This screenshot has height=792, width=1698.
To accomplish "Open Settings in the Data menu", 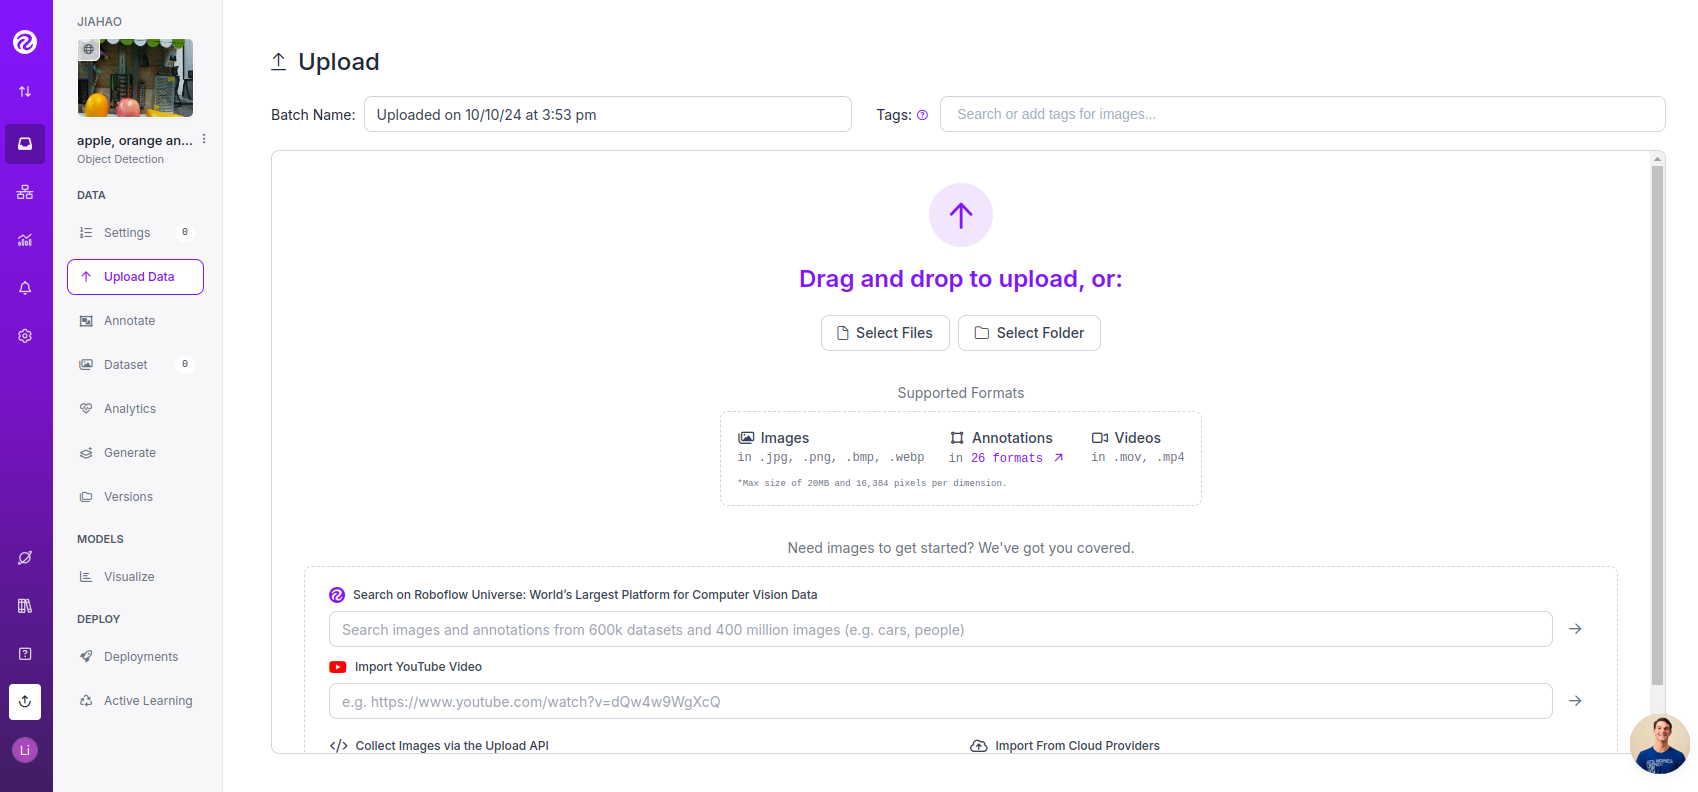I will pyautogui.click(x=135, y=233).
